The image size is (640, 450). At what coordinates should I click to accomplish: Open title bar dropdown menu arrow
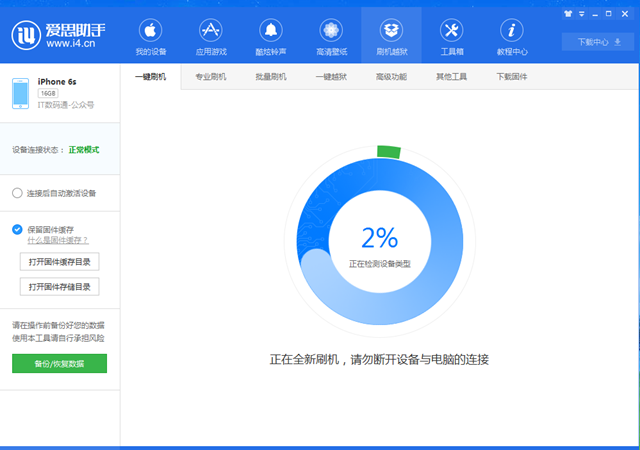pos(581,14)
